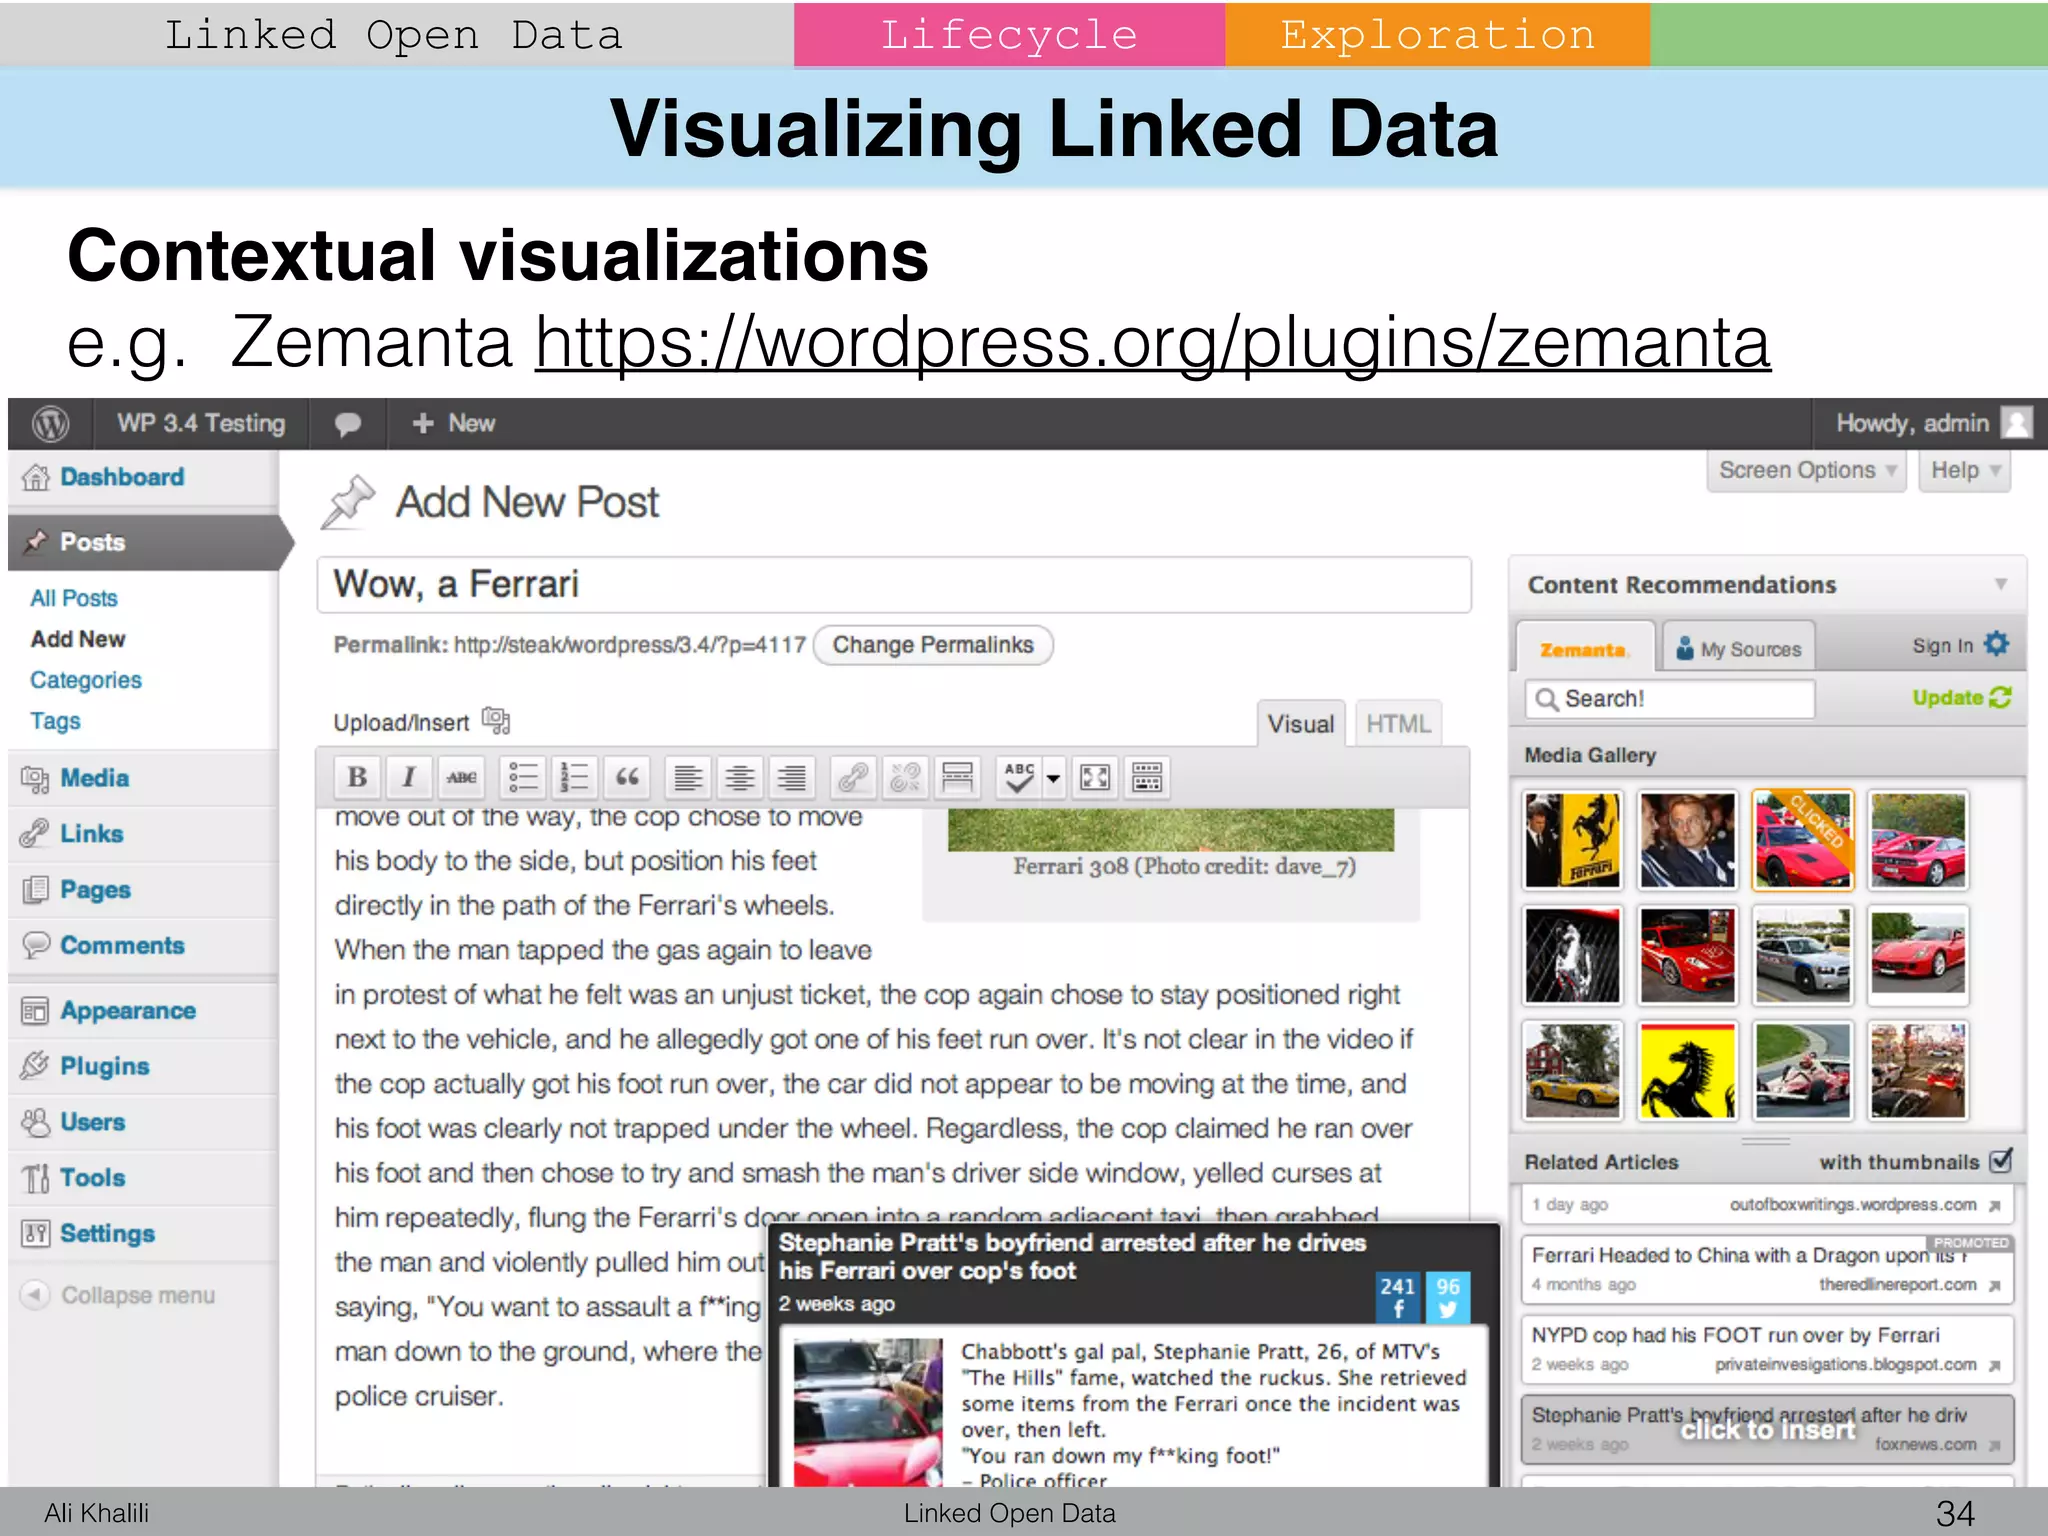Switch to the HTML editor tab
The height and width of the screenshot is (1536, 2048).
coord(1397,724)
